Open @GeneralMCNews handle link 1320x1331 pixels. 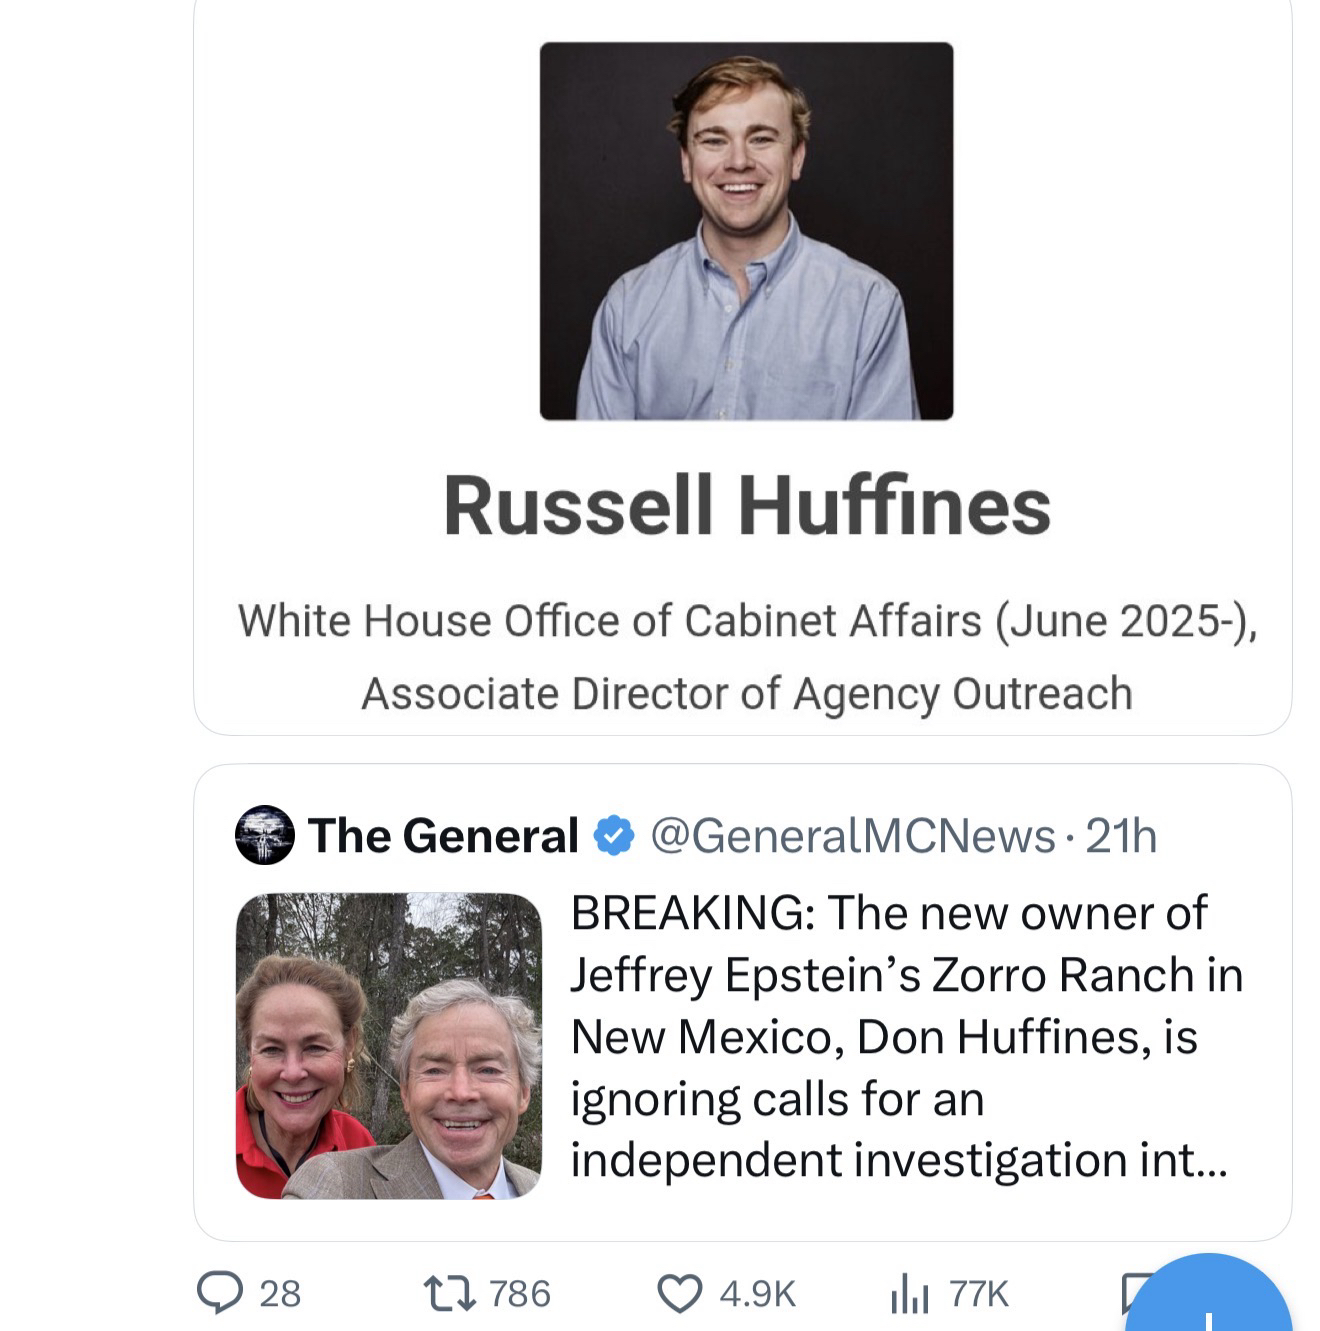coord(853,836)
